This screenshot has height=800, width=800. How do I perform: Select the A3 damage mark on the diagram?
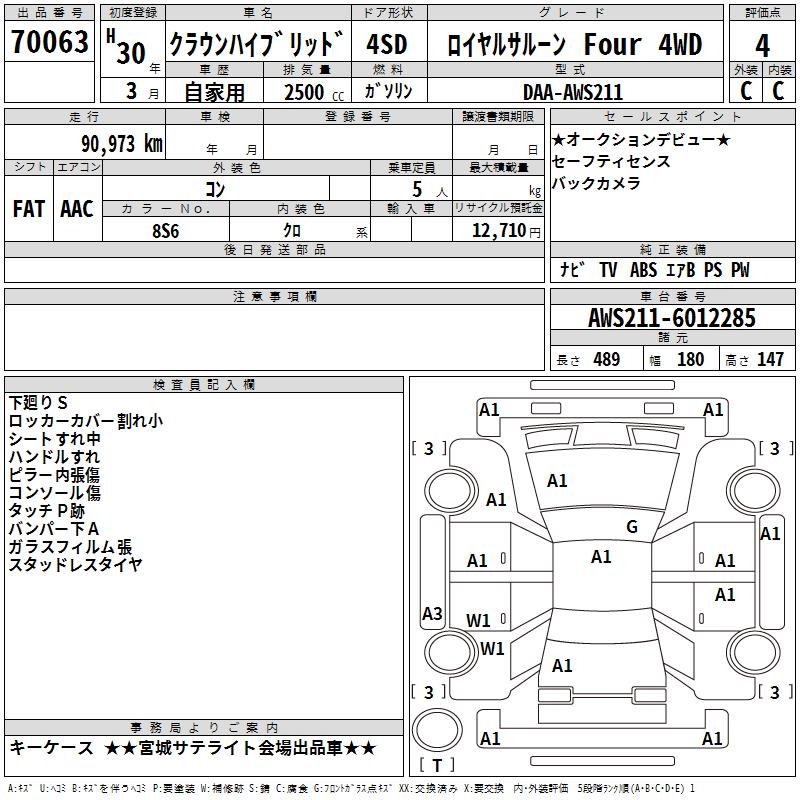pos(432,613)
